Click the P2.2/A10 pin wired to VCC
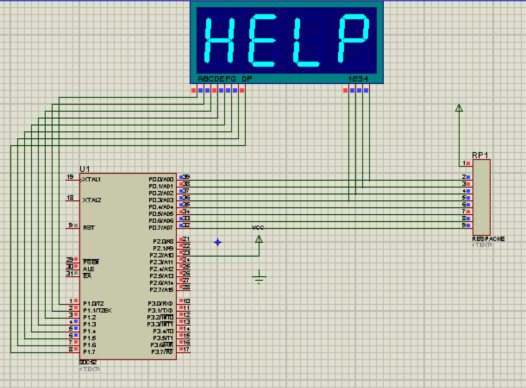Image resolution: width=526 pixels, height=388 pixels. (x=184, y=254)
